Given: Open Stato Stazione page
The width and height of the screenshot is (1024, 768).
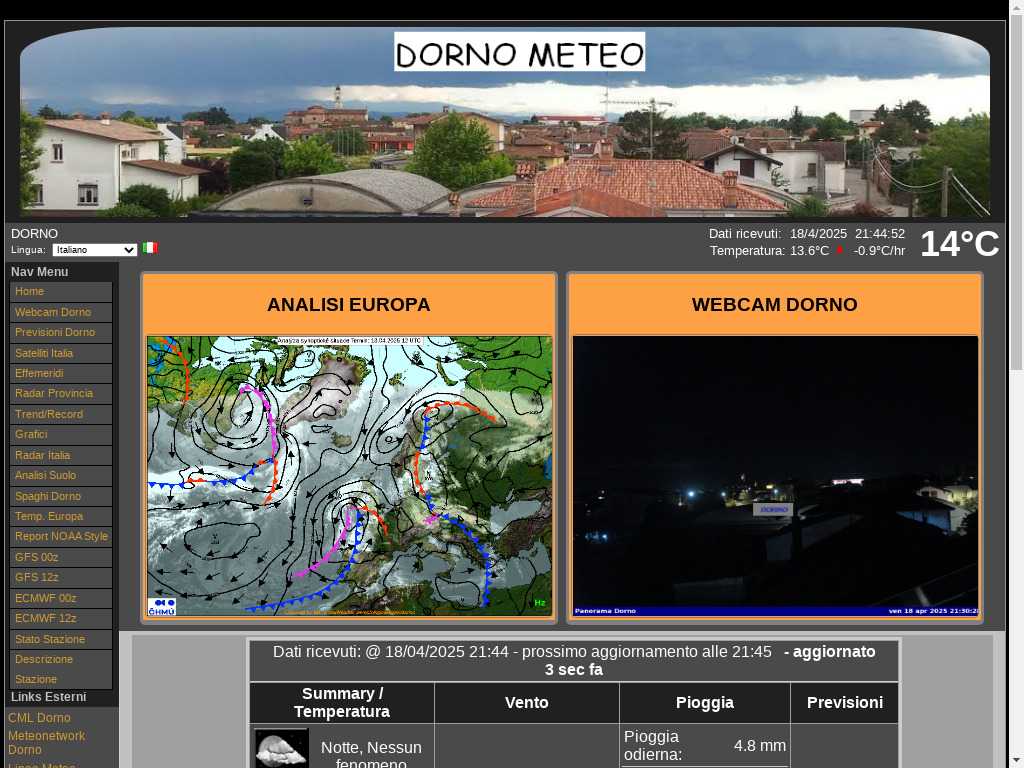Looking at the screenshot, I should [61, 639].
